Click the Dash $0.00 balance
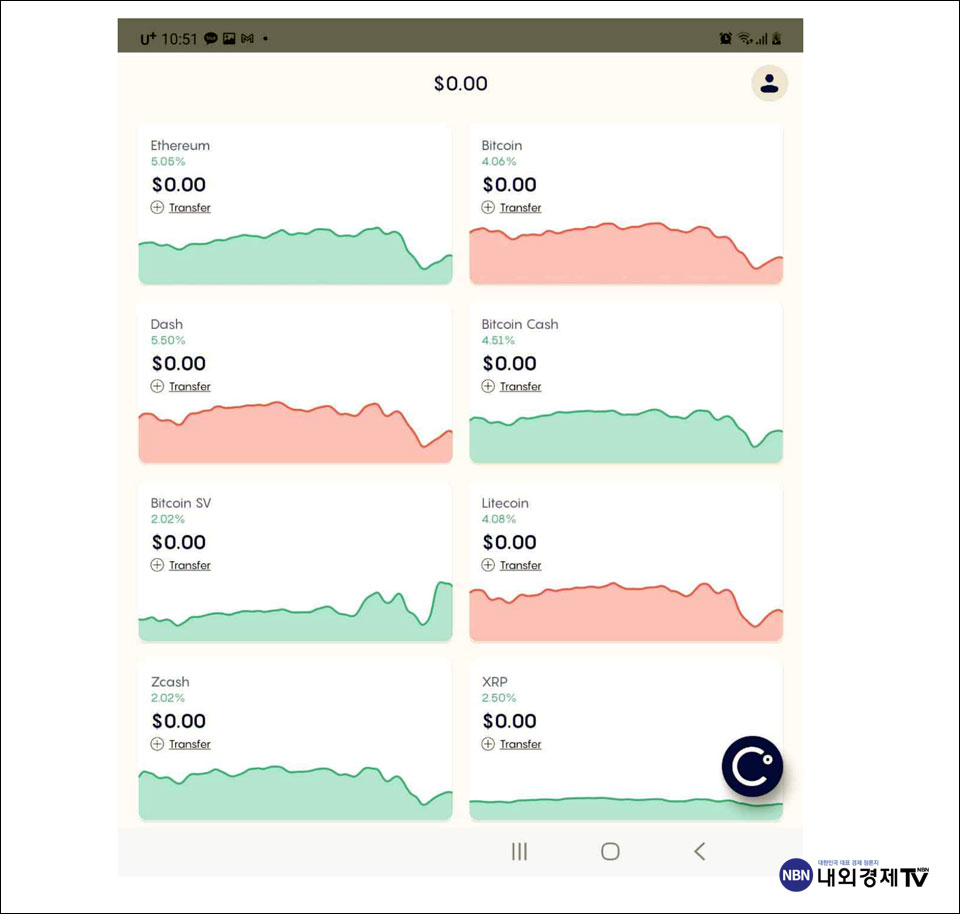960x914 pixels. pyautogui.click(x=179, y=364)
